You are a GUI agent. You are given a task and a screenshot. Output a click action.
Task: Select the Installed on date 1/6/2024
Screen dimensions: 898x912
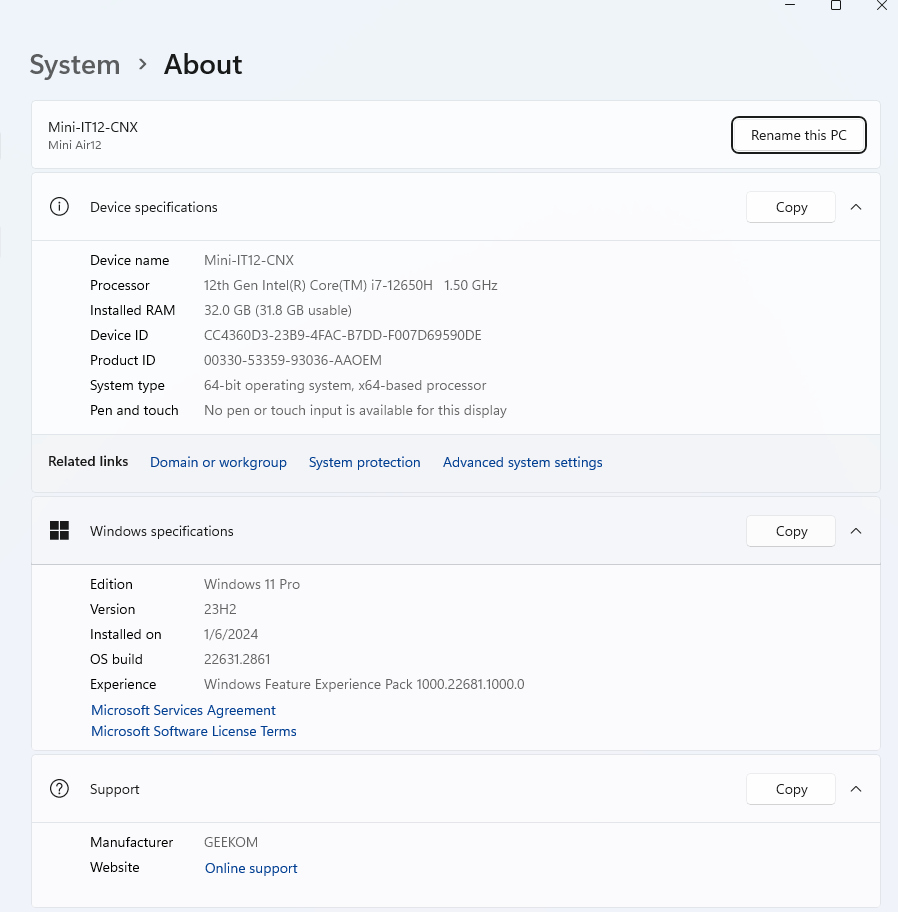231,634
